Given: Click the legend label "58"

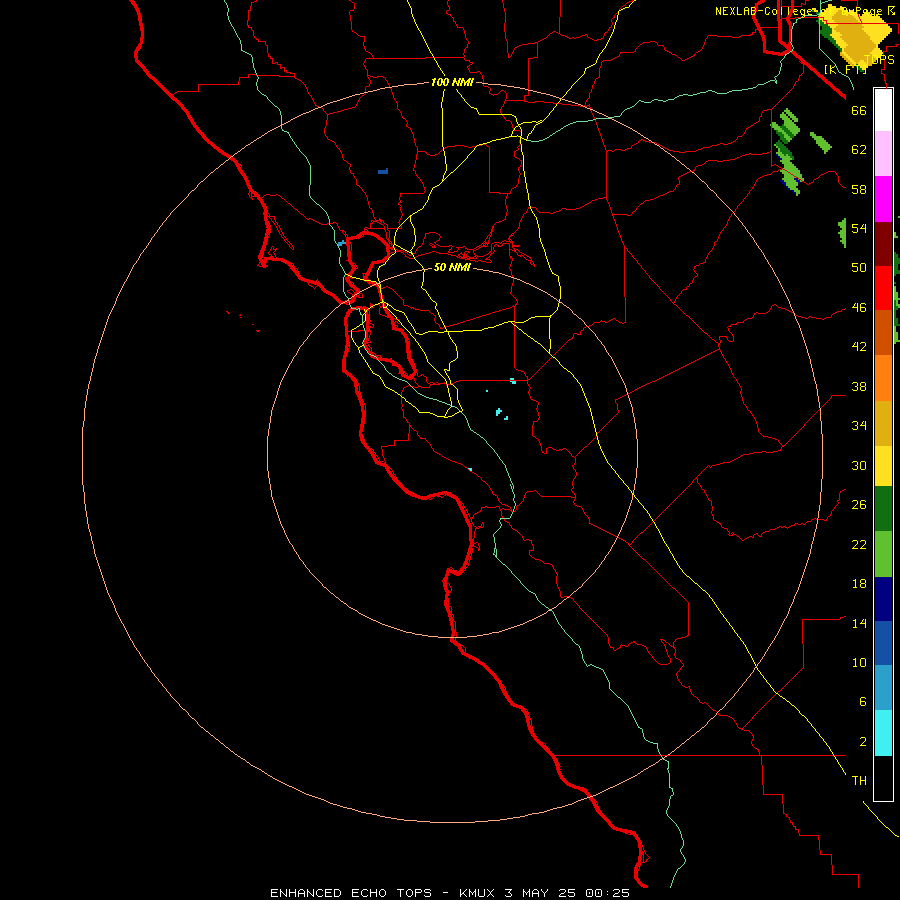Looking at the screenshot, I should coord(859,189).
